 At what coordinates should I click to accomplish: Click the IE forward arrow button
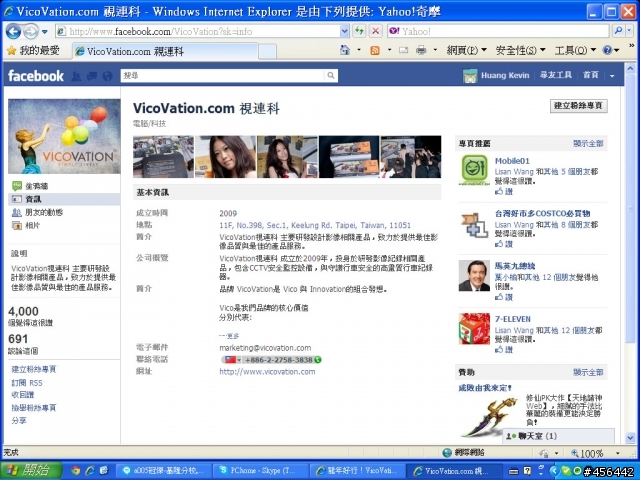(31, 31)
